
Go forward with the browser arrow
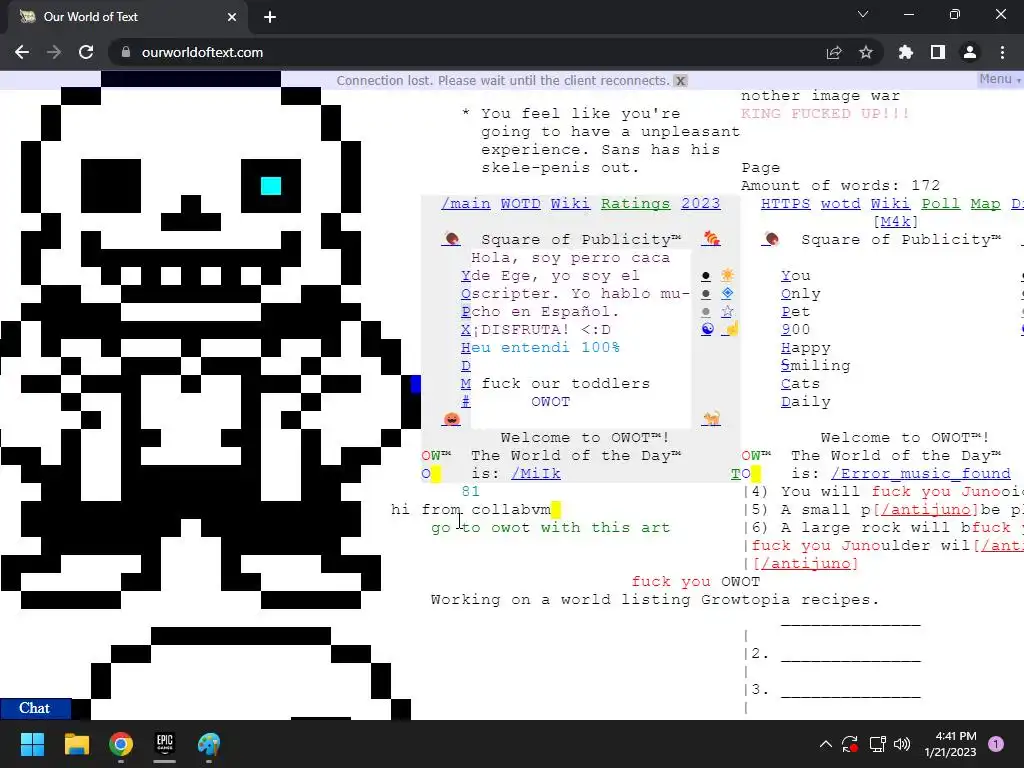[x=54, y=52]
